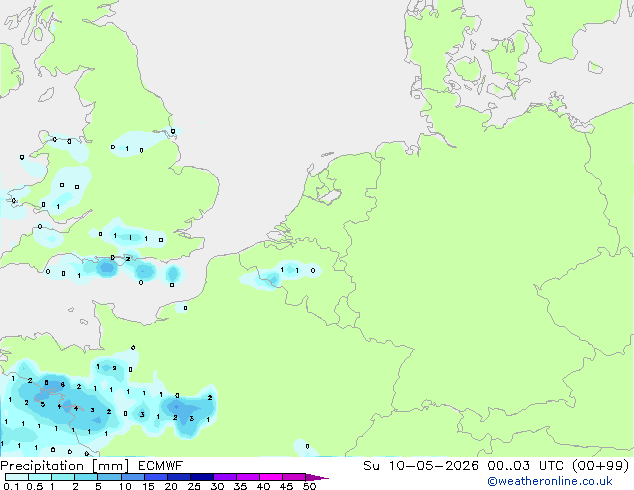The height and width of the screenshot is (490, 634).
Task: Select the 40–45 mm magenta legend swatch
Action: click(x=271, y=477)
